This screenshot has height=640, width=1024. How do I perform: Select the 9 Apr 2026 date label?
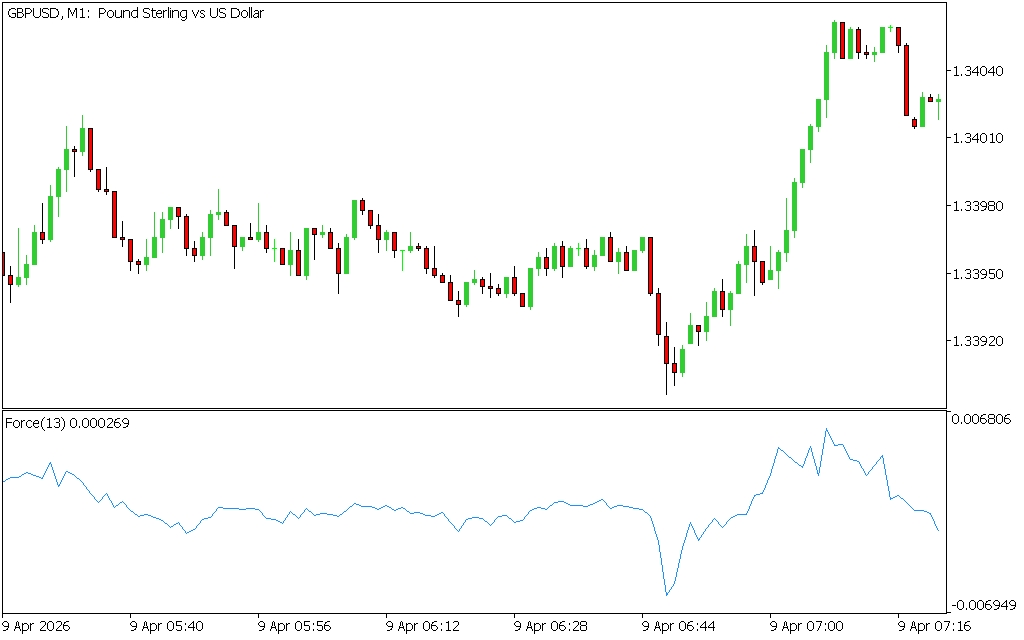[x=39, y=626]
